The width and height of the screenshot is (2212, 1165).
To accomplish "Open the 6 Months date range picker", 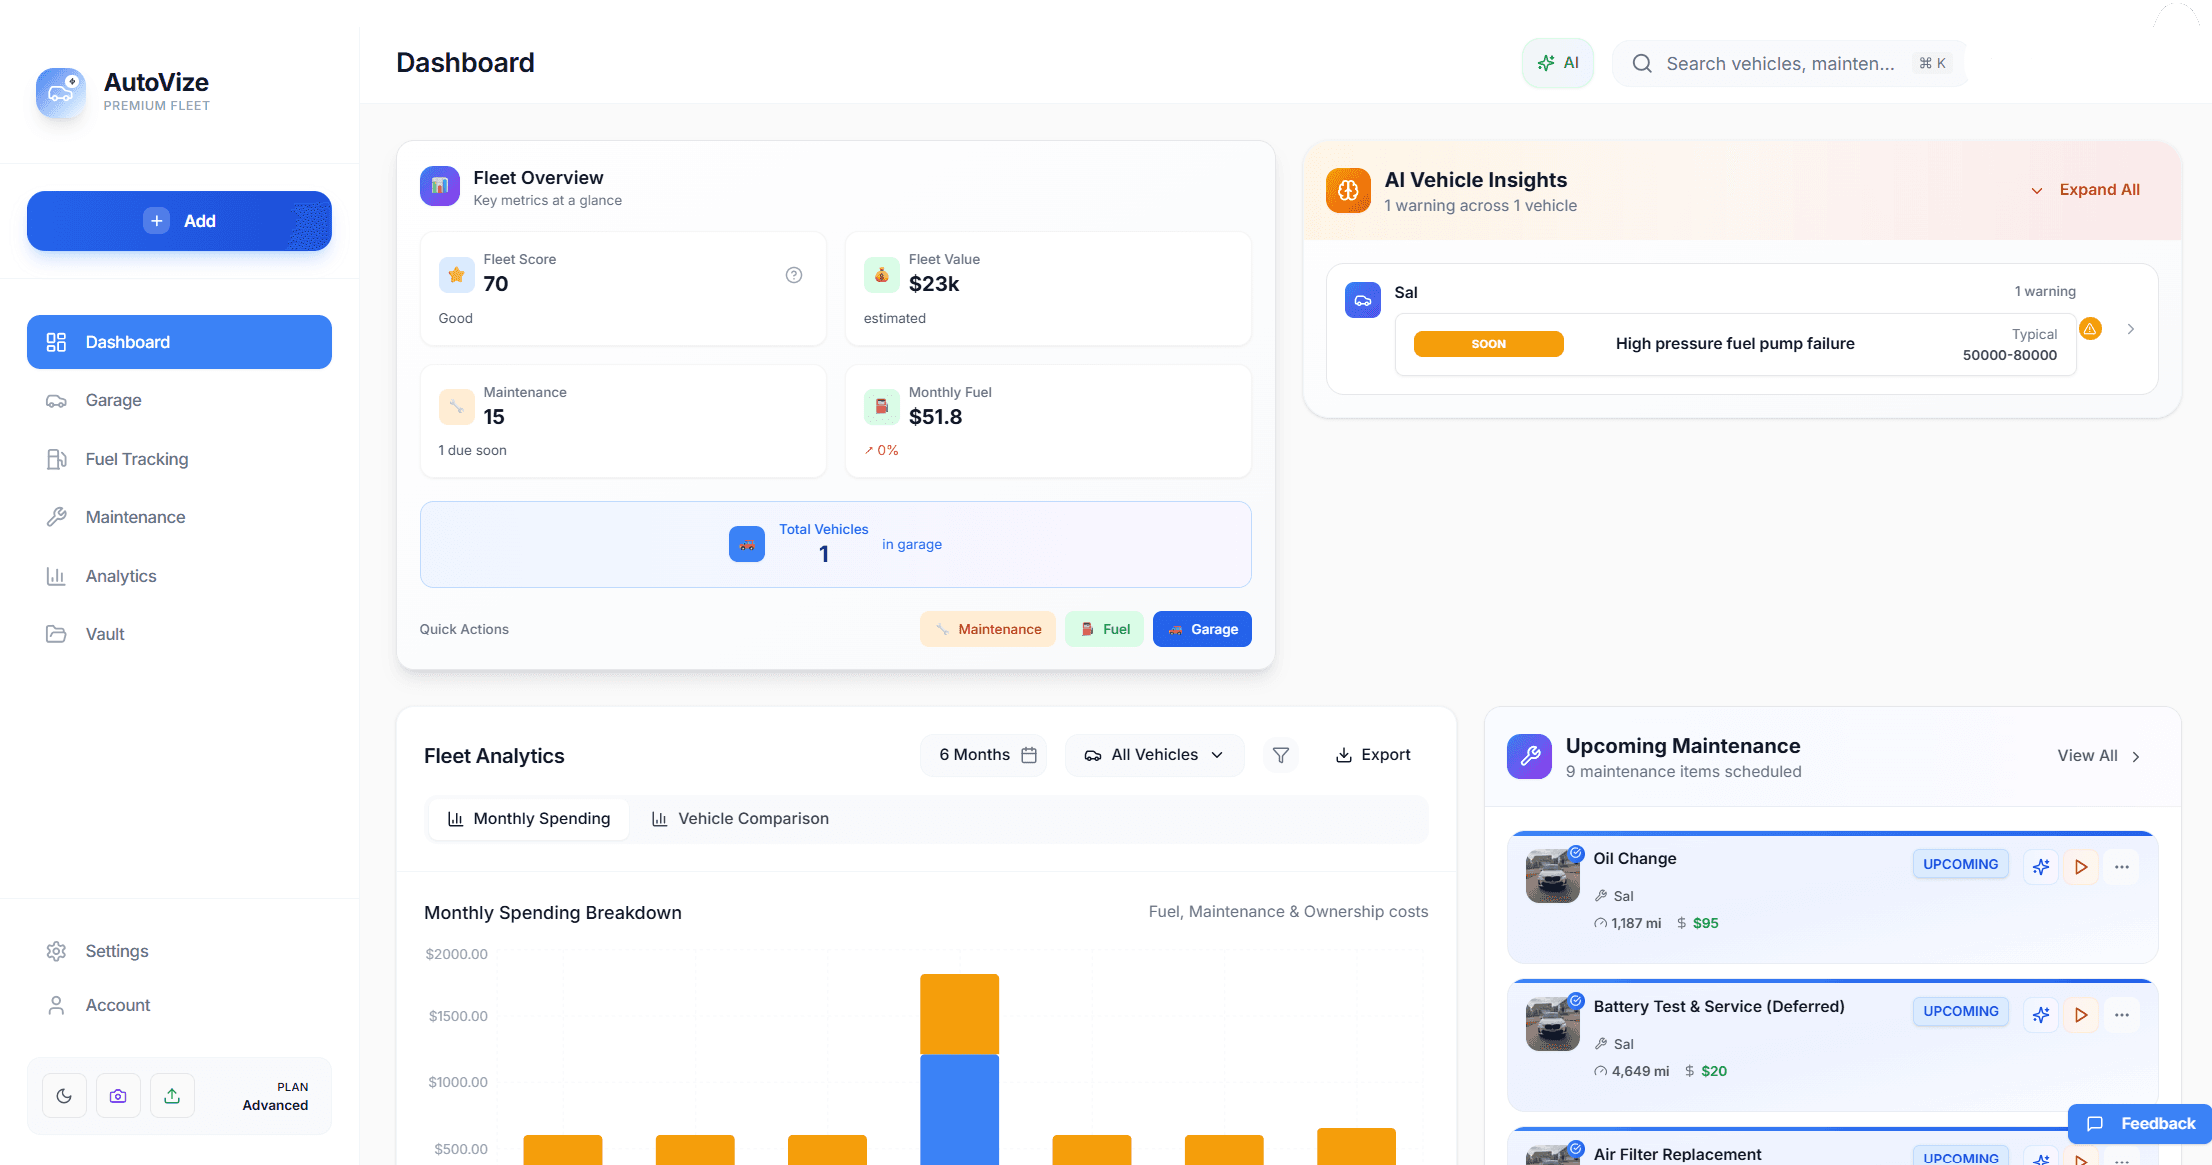I will 984,755.
